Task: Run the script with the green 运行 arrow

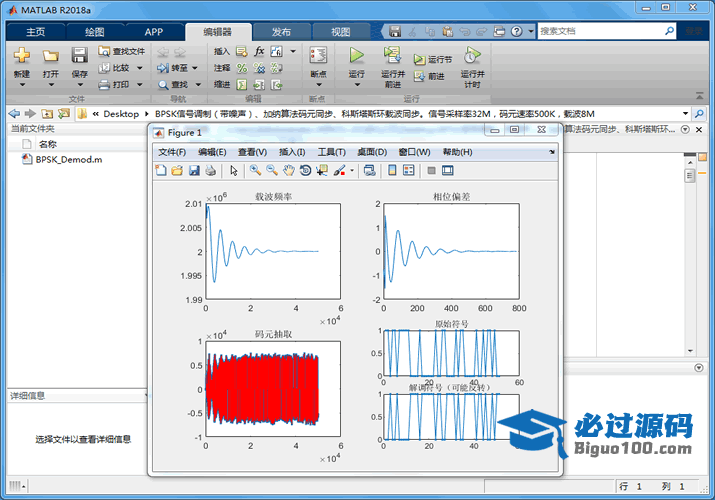Action: [357, 56]
